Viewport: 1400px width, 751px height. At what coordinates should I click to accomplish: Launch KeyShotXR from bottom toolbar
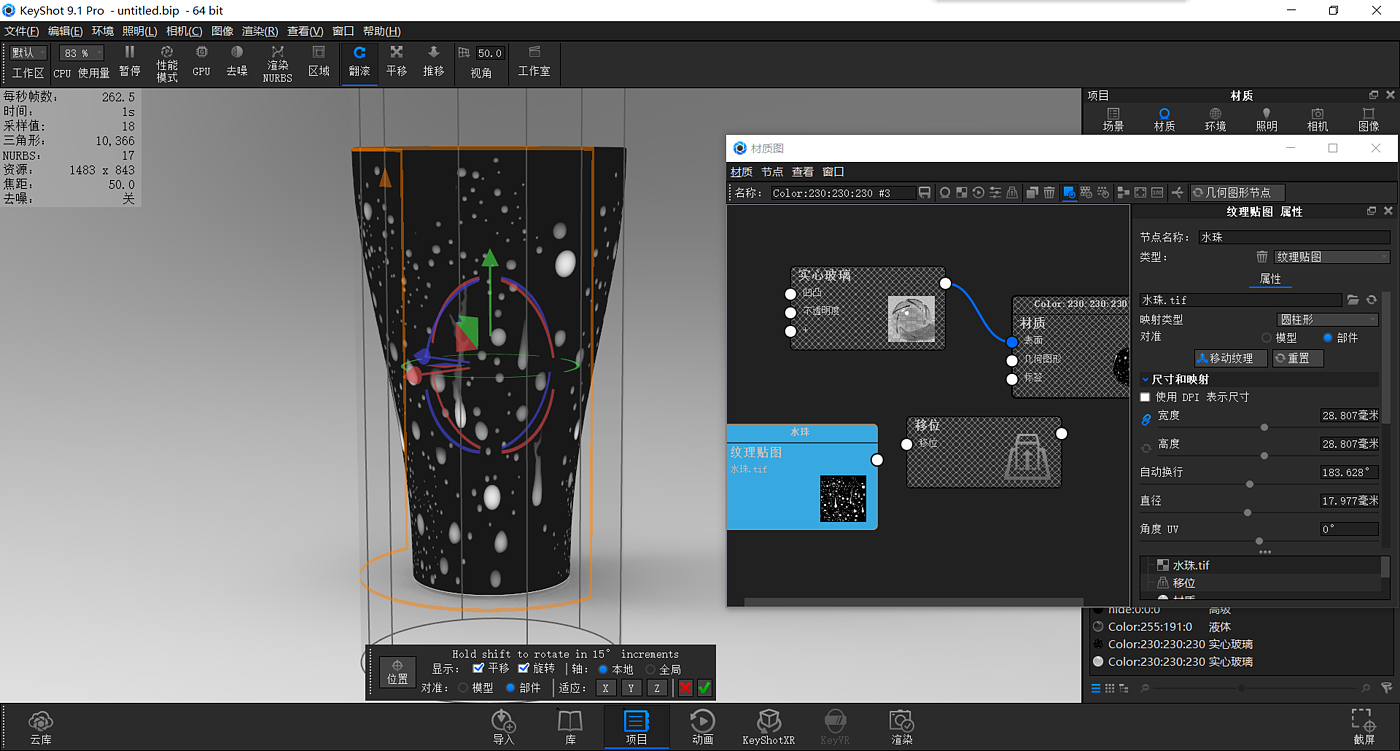(x=768, y=726)
